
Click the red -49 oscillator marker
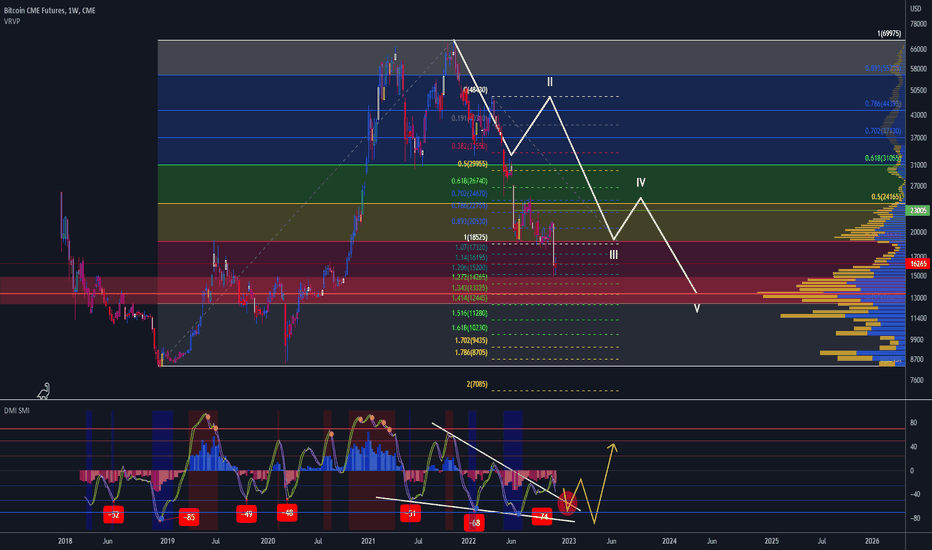click(246, 514)
